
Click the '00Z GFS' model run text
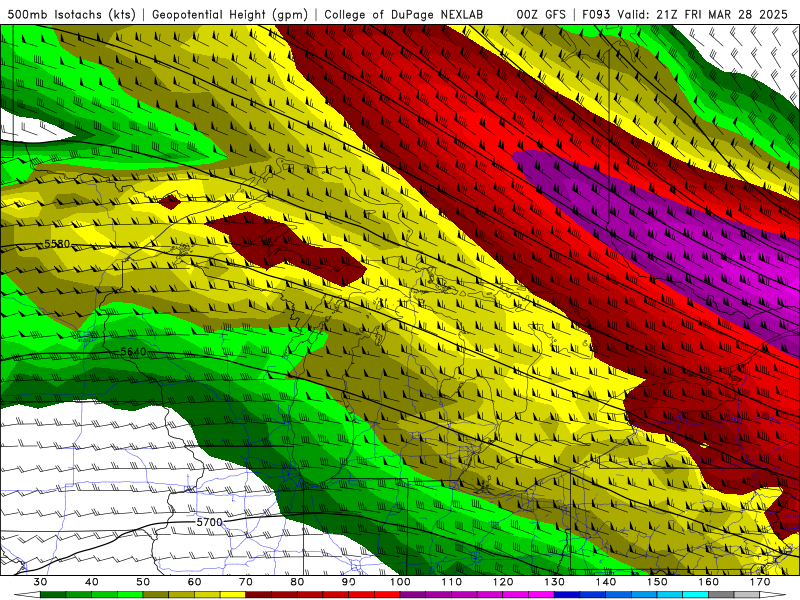pyautogui.click(x=541, y=14)
